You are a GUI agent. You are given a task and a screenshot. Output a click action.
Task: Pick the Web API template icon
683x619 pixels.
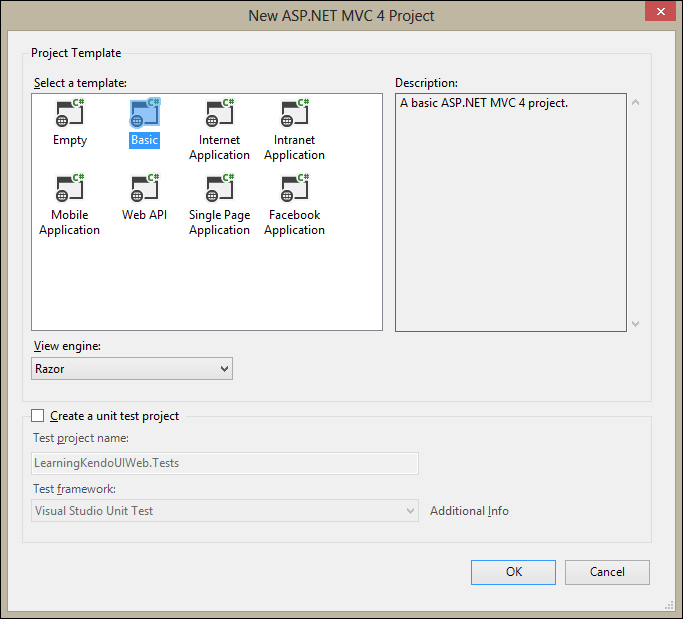click(x=145, y=188)
